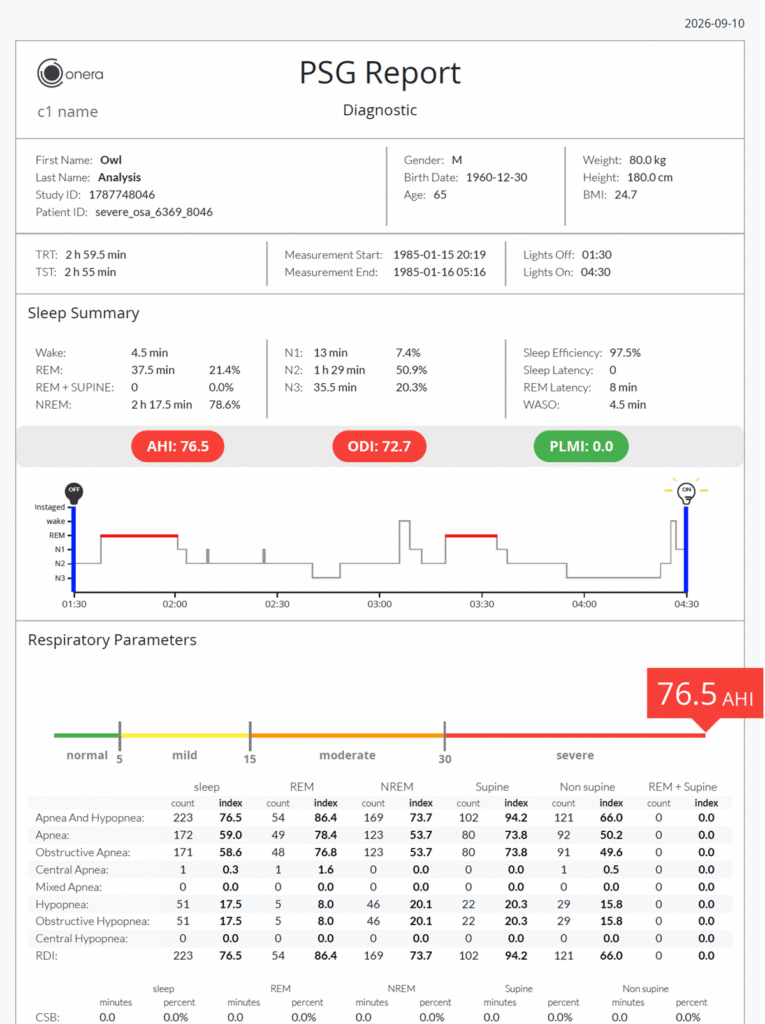Click the blue lights-off line at 01:30
765x1024 pixels.
[74, 549]
